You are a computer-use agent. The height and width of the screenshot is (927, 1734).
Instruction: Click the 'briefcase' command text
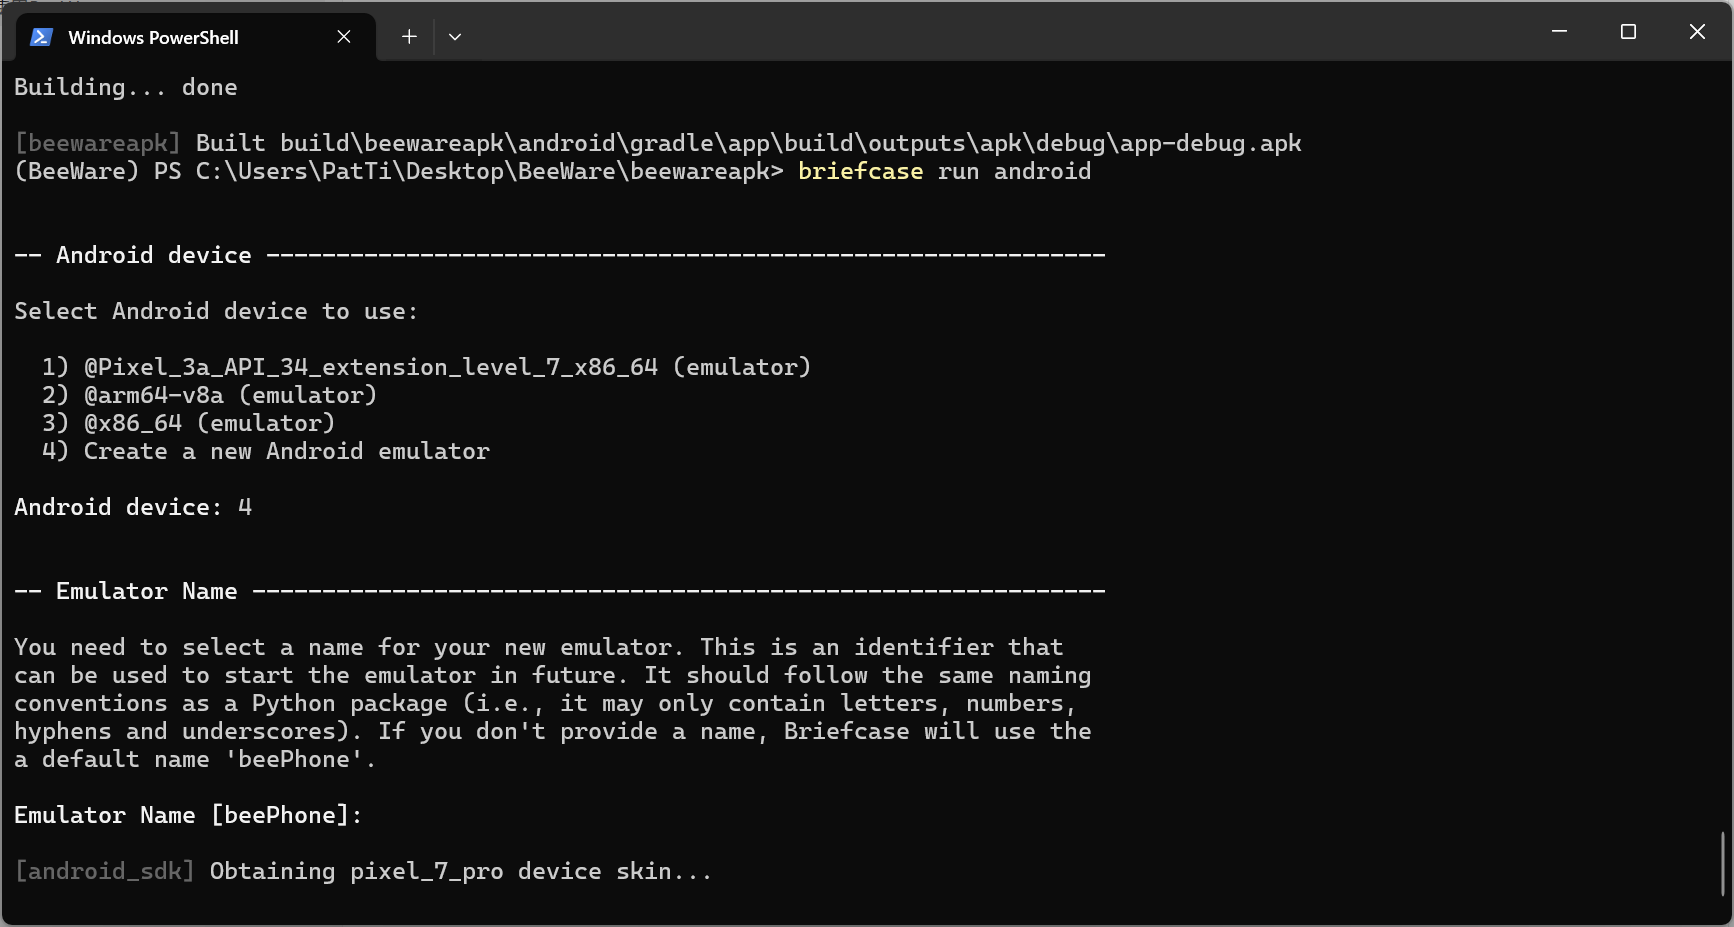click(x=860, y=171)
